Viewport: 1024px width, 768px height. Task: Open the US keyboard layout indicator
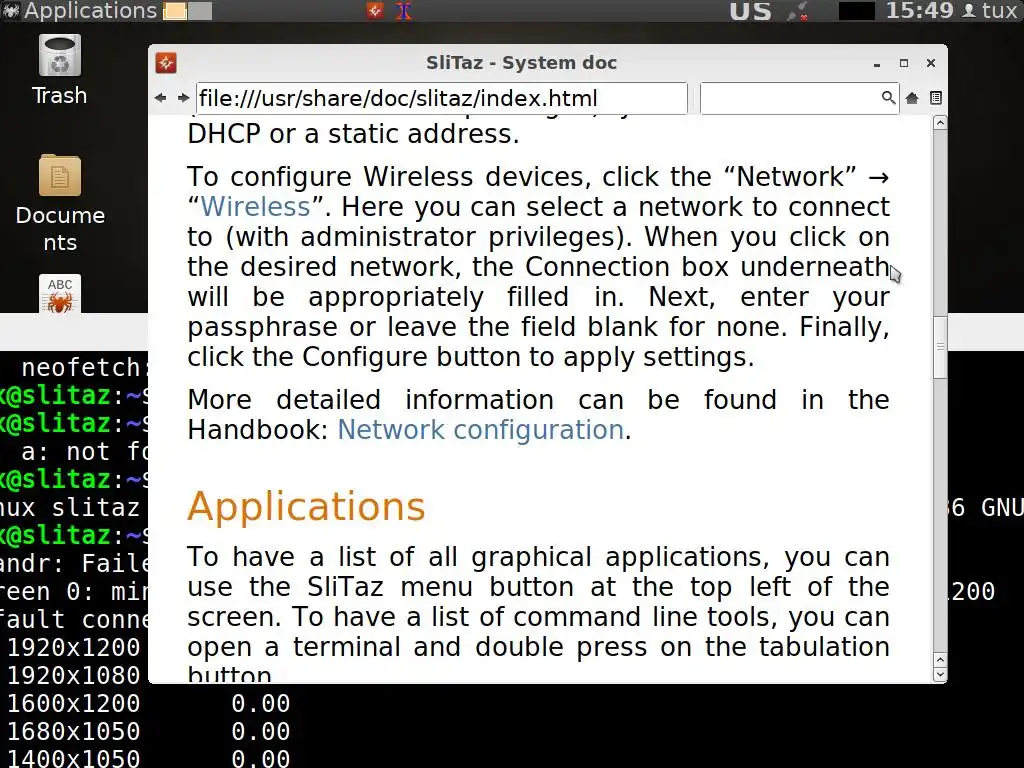pyautogui.click(x=750, y=11)
